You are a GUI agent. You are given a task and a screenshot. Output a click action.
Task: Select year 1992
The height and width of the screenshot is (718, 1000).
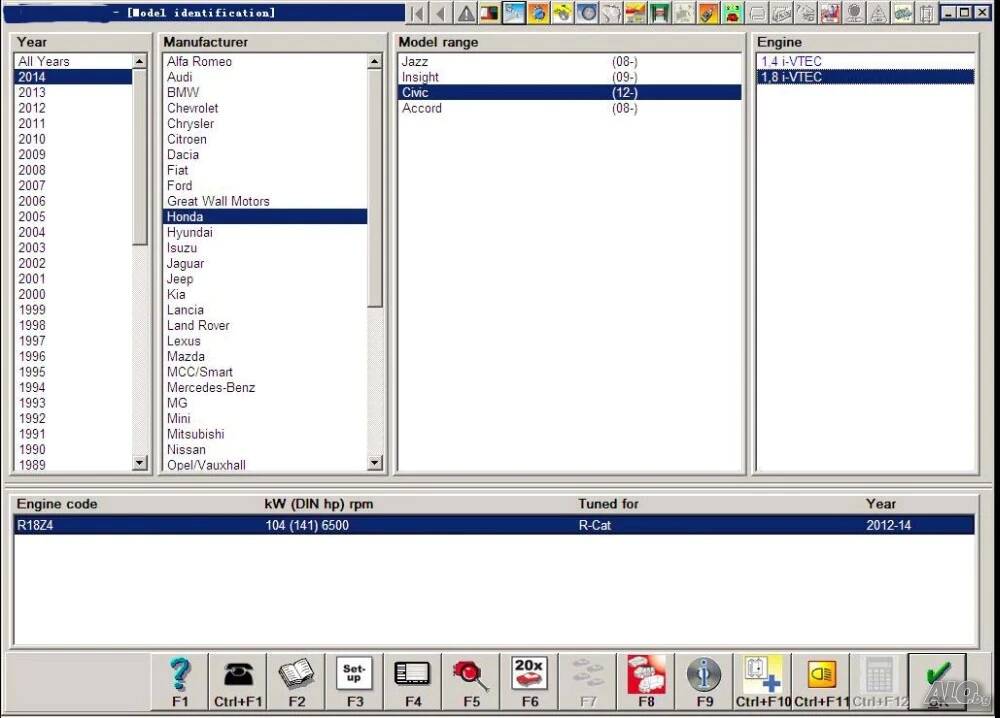73,418
